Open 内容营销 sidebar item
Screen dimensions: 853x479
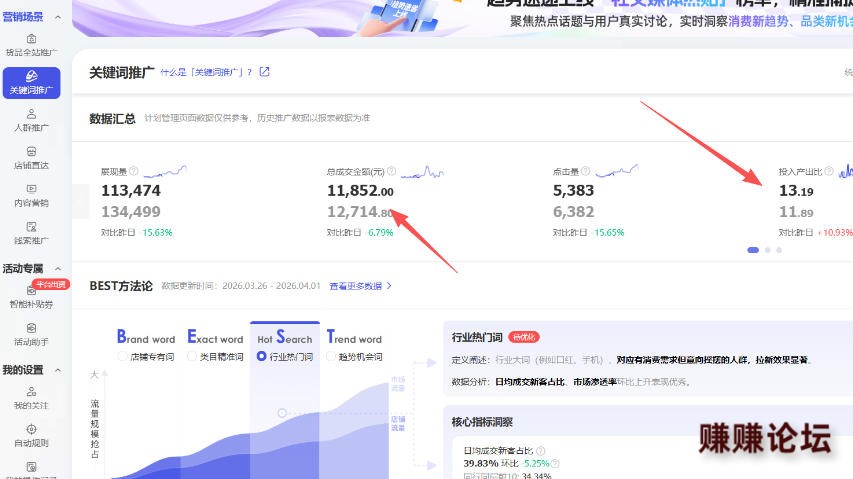31,195
